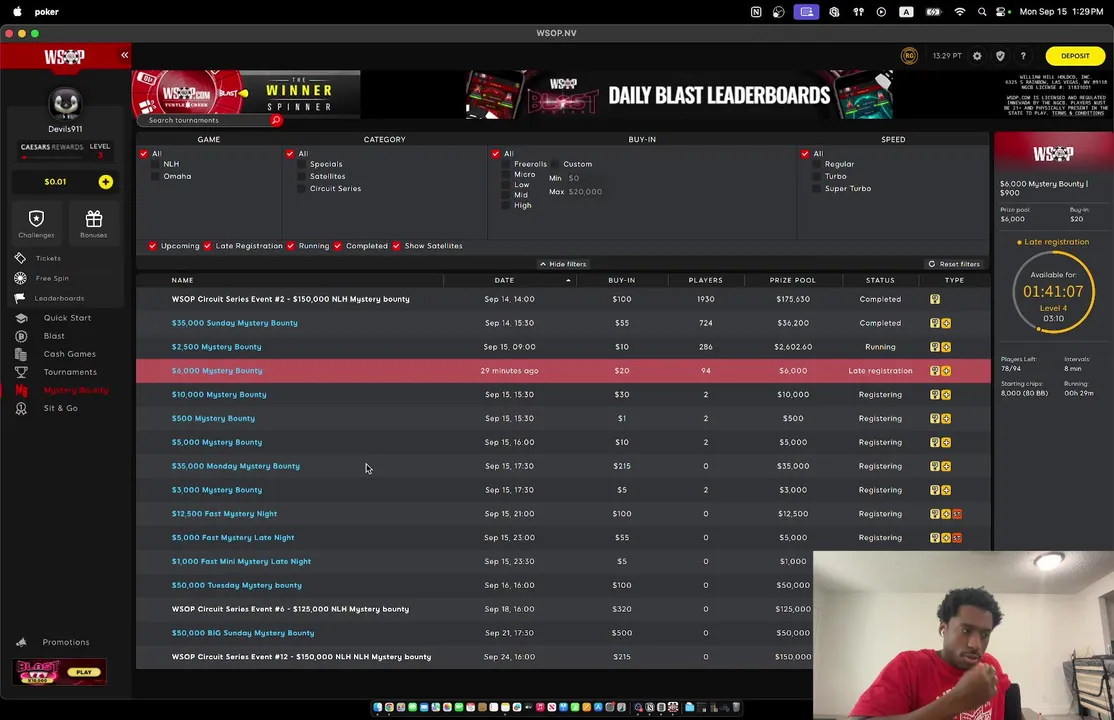This screenshot has width=1114, height=720.
Task: Check the Circuit Series filter
Action: tap(301, 188)
